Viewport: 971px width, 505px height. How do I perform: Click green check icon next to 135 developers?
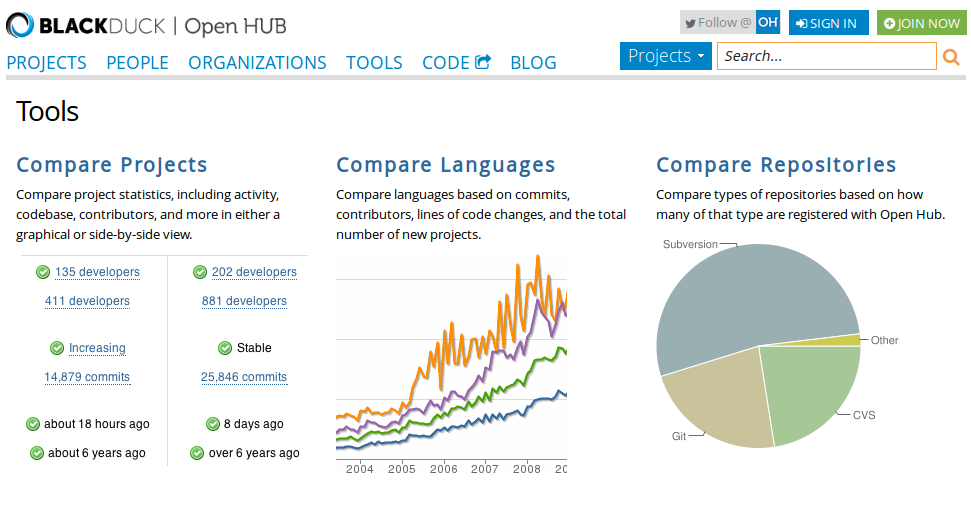click(43, 272)
